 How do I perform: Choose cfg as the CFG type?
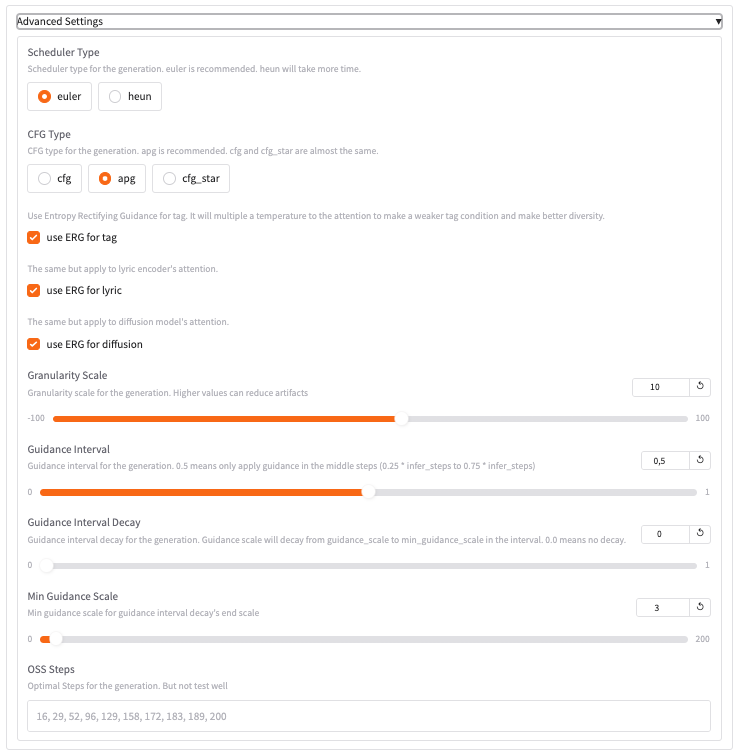tap(54, 179)
